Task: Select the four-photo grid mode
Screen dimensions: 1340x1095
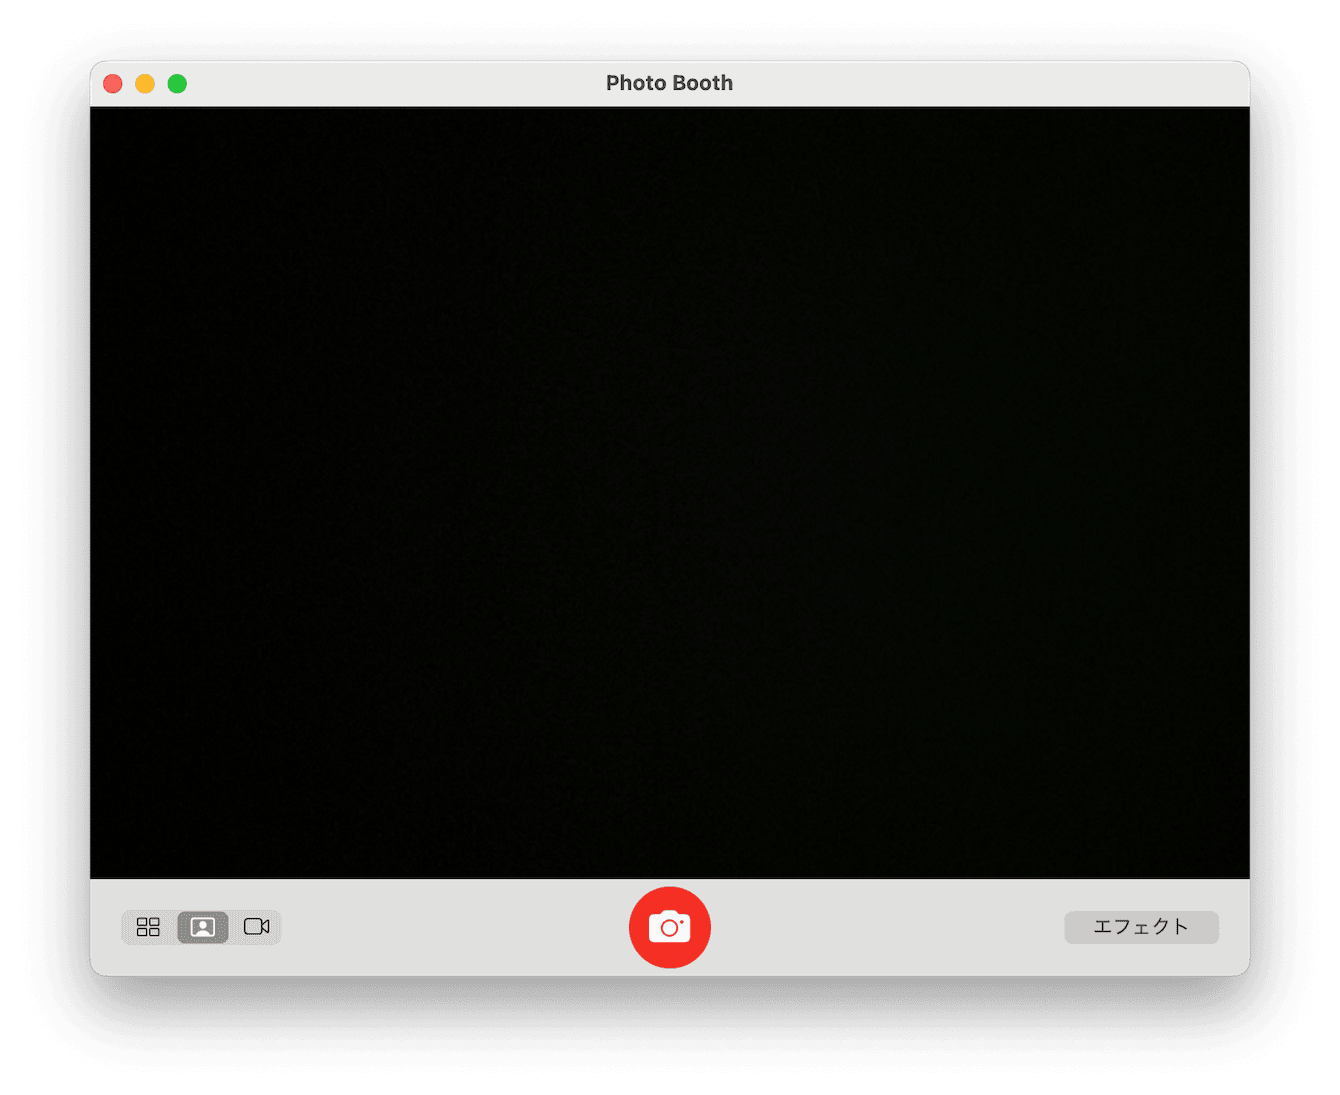Action: [148, 927]
